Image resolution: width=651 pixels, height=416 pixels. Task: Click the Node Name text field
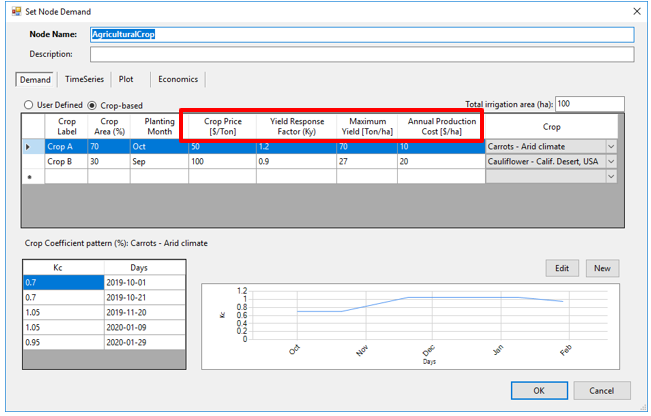tap(361, 34)
